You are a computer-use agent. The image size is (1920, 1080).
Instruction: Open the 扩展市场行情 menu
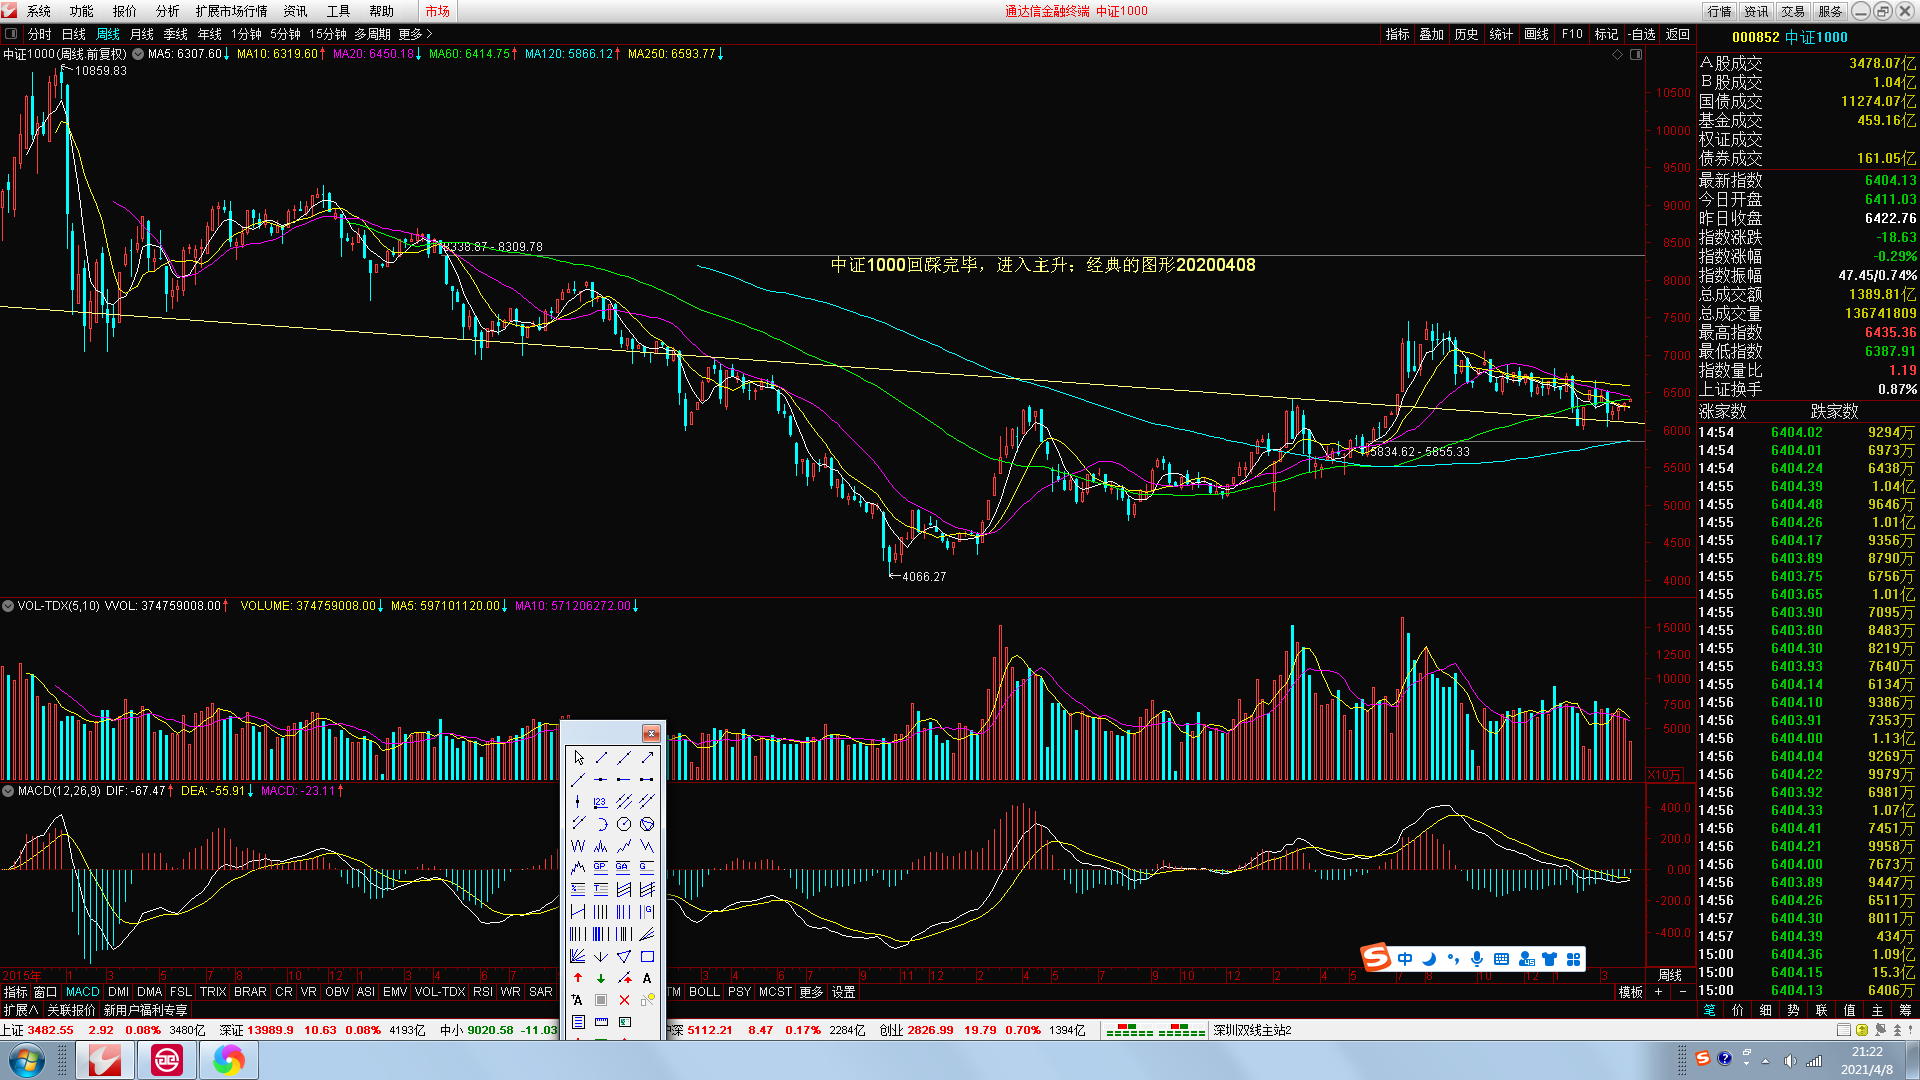(x=231, y=11)
